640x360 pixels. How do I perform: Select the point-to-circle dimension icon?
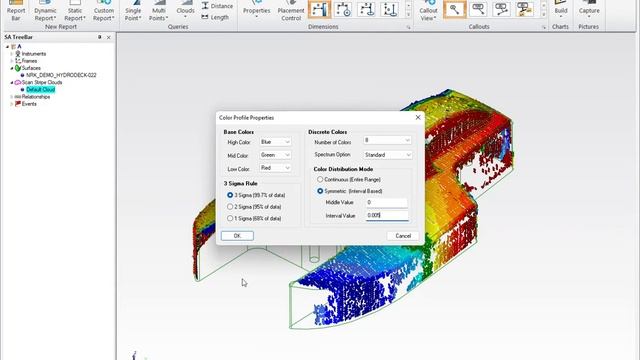click(x=343, y=9)
